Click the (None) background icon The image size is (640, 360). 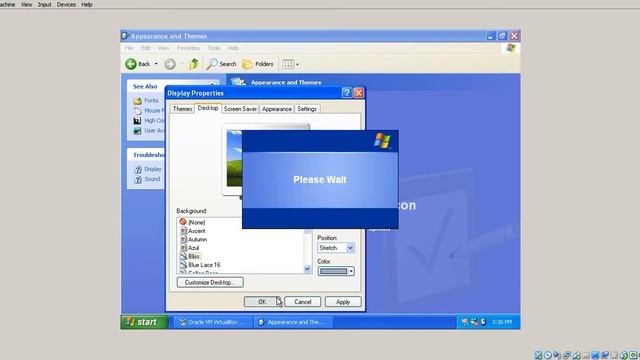point(183,222)
